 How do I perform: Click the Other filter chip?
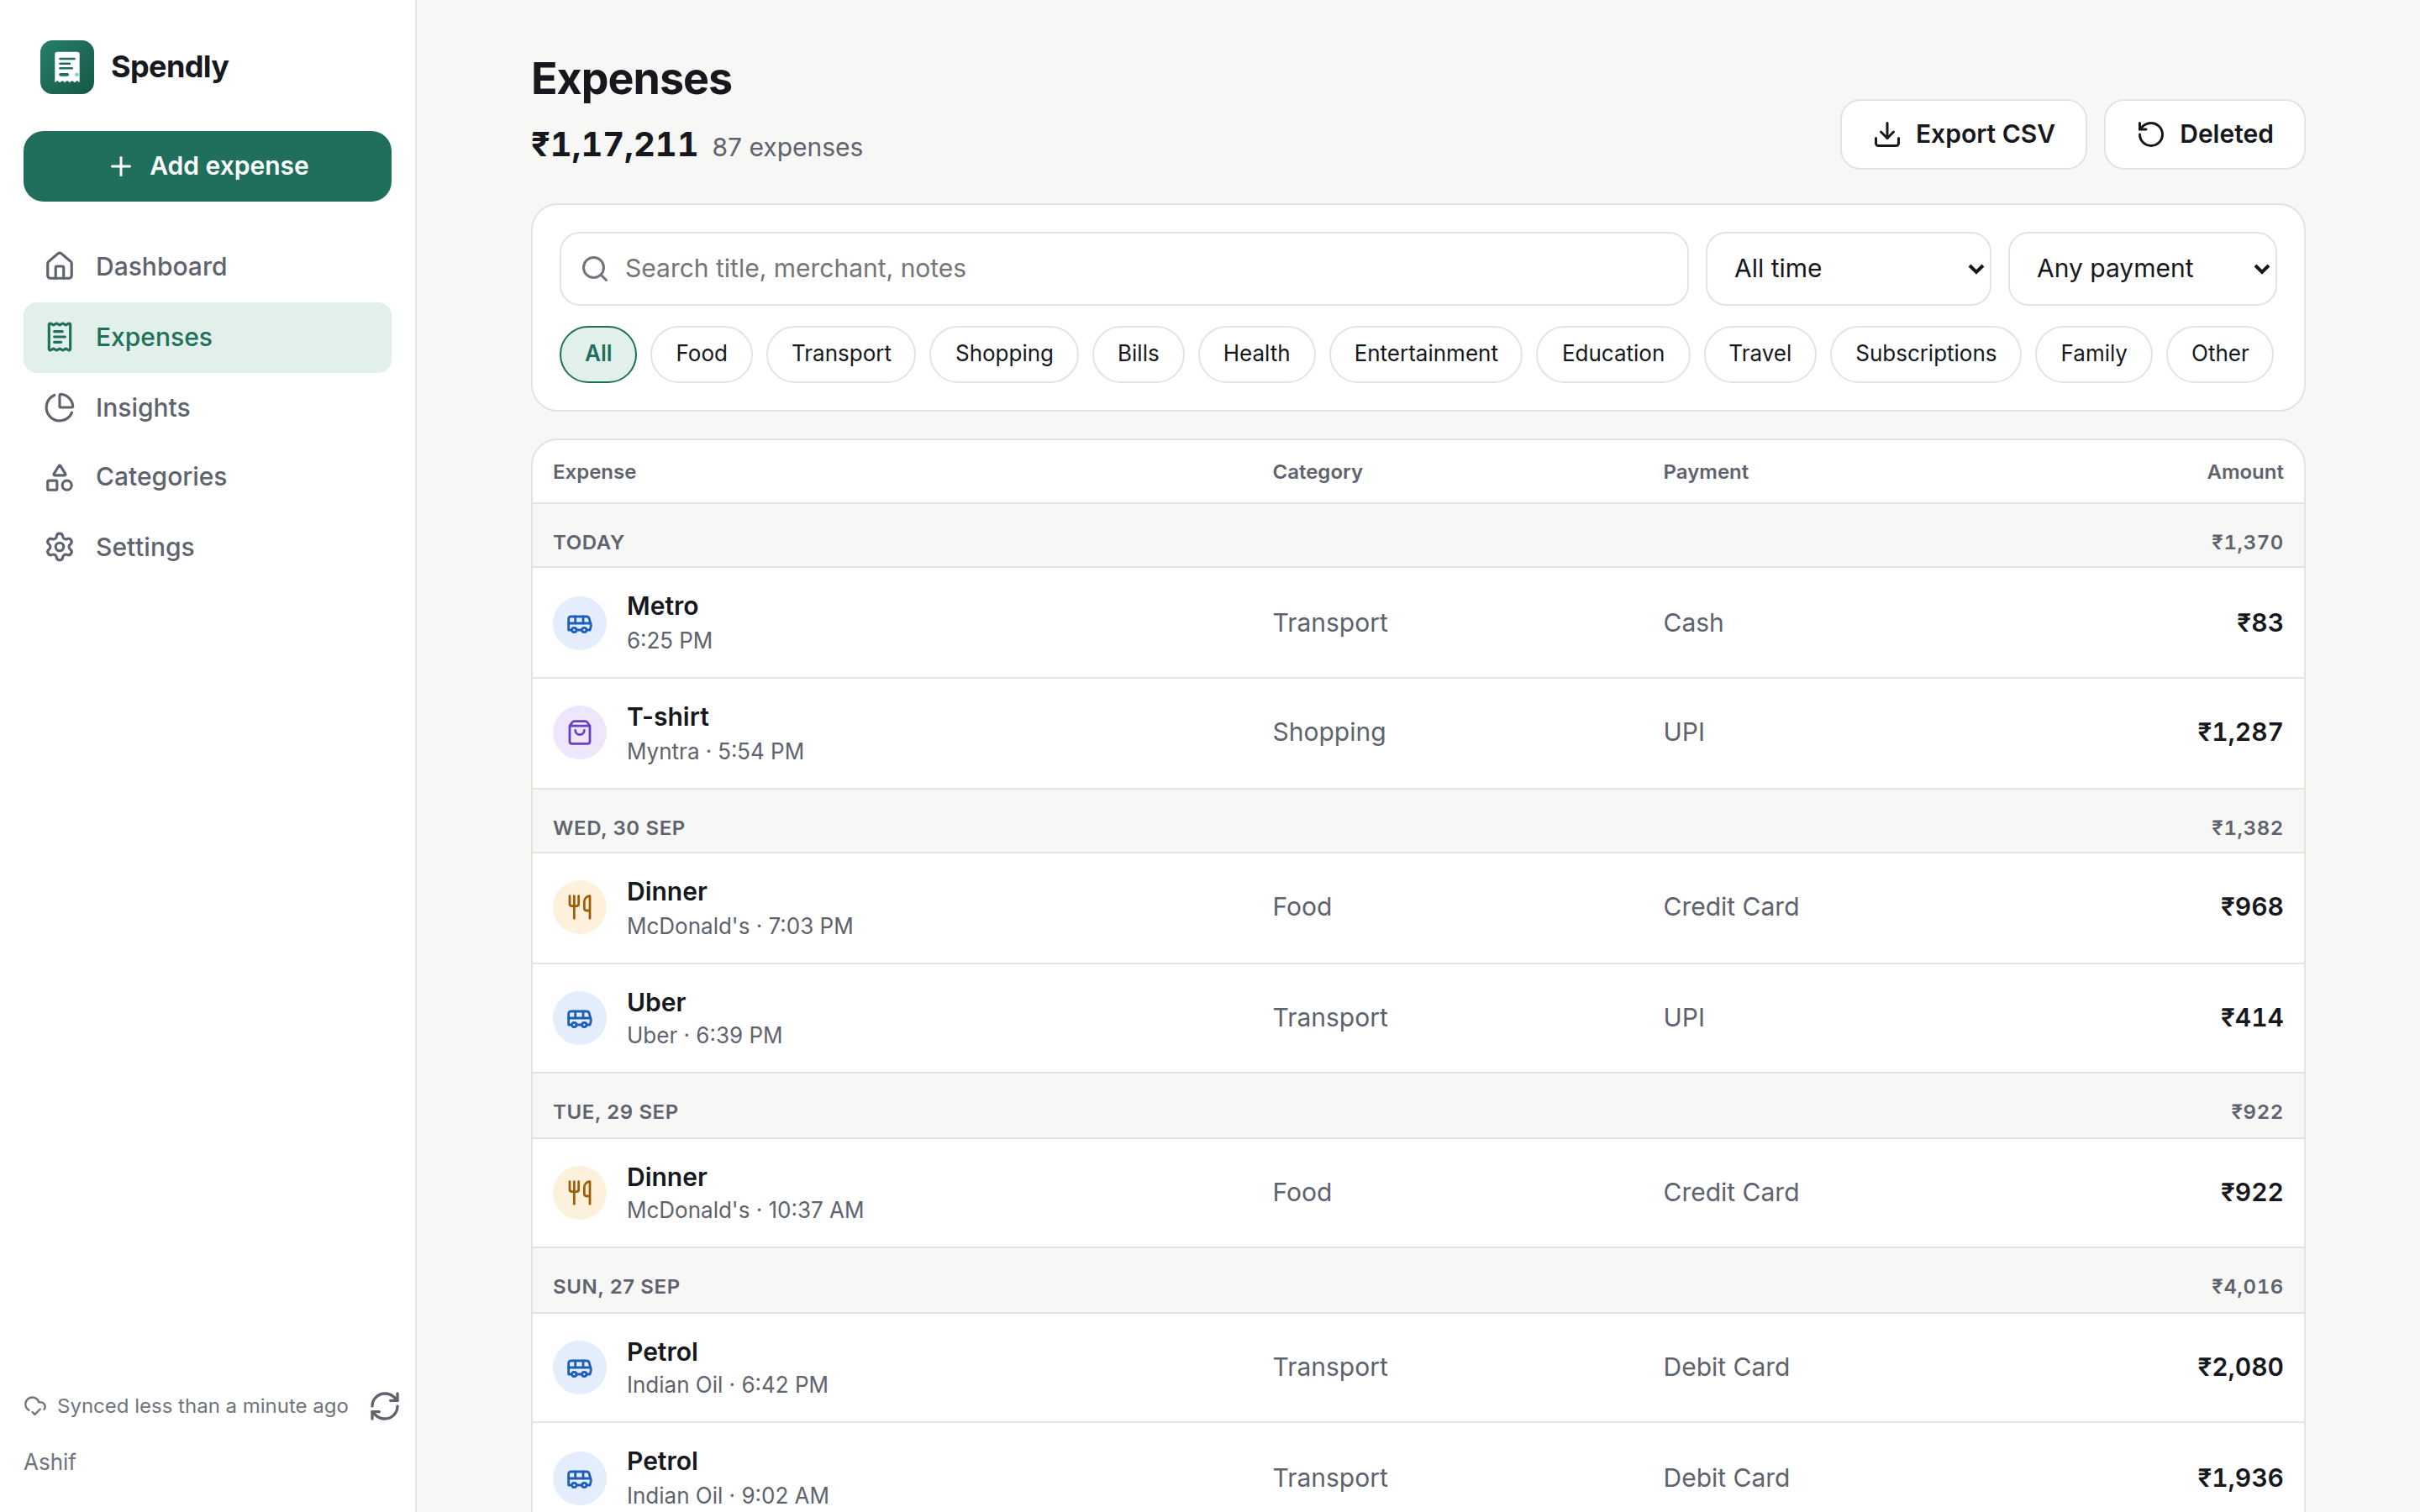click(x=2219, y=354)
